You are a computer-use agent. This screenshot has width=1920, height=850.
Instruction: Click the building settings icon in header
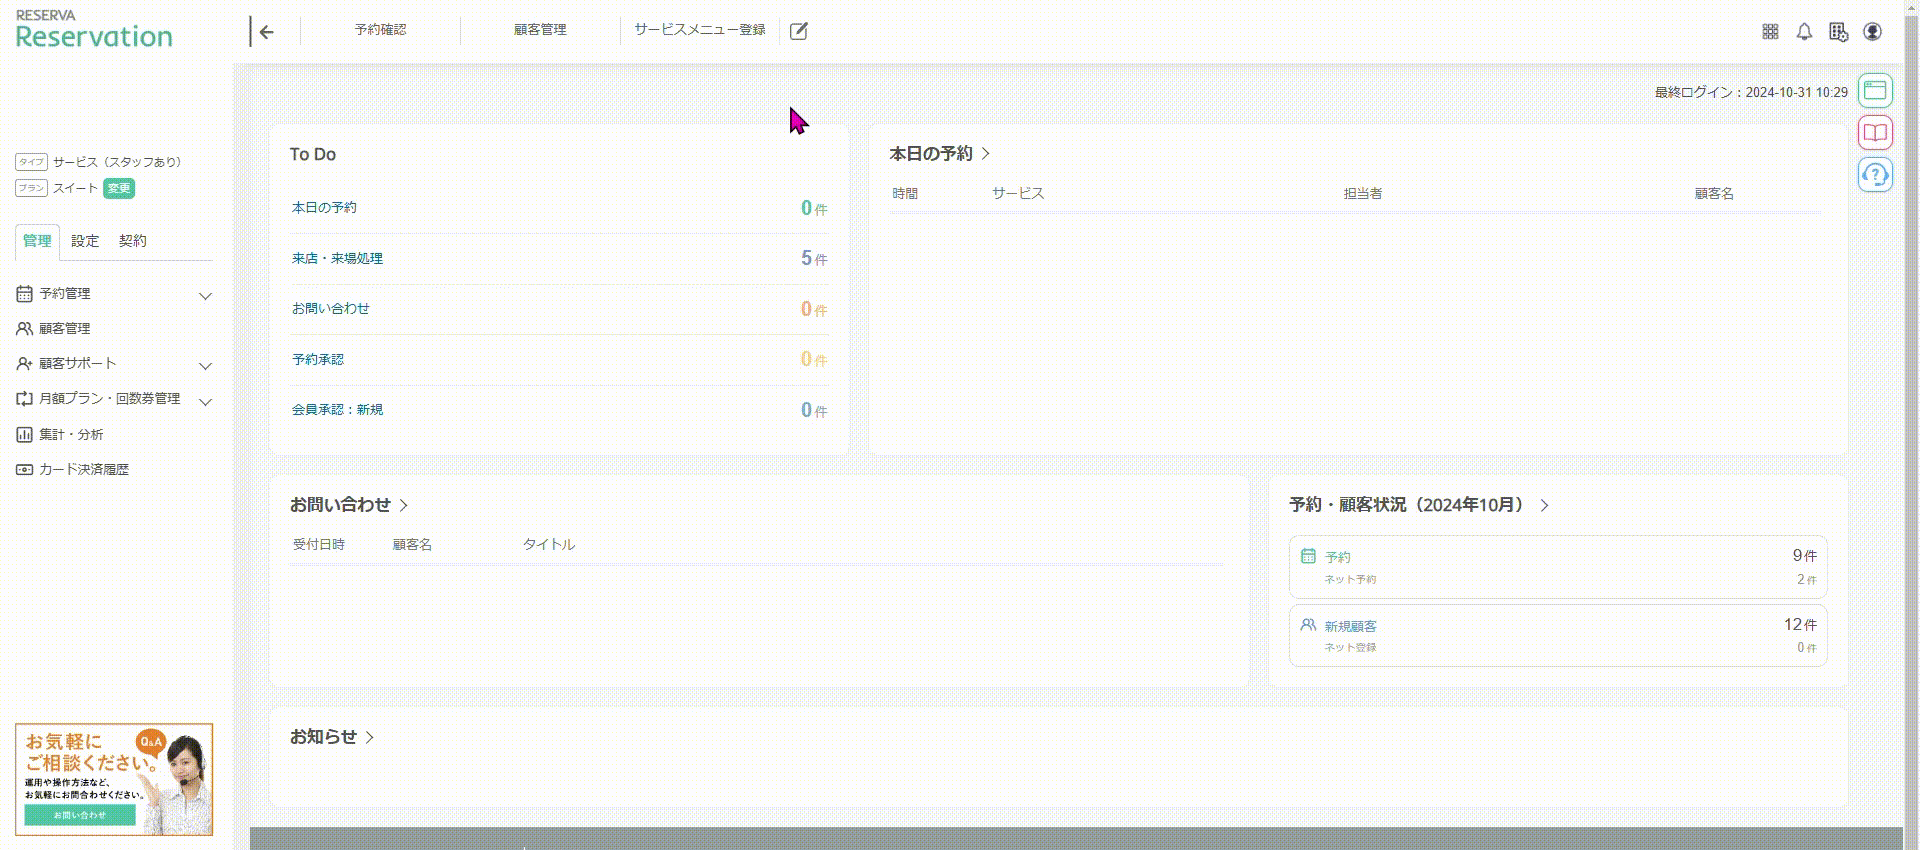(x=1838, y=31)
